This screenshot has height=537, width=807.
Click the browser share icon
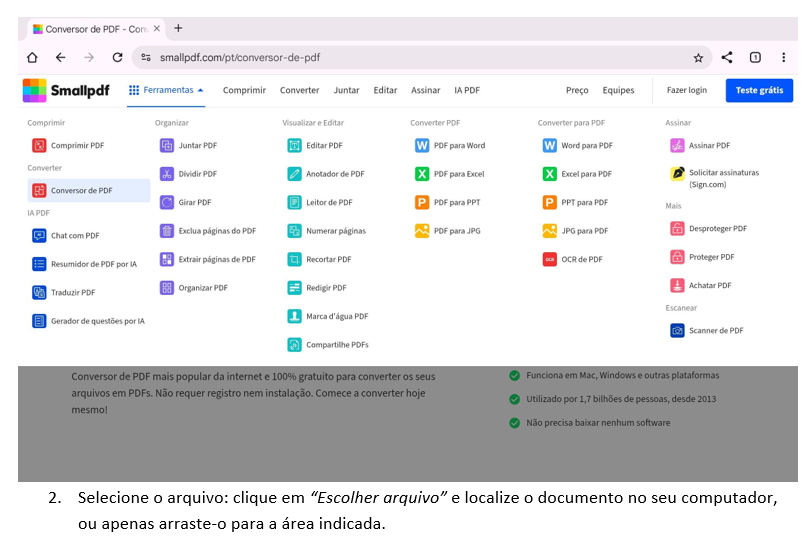pyautogui.click(x=727, y=58)
